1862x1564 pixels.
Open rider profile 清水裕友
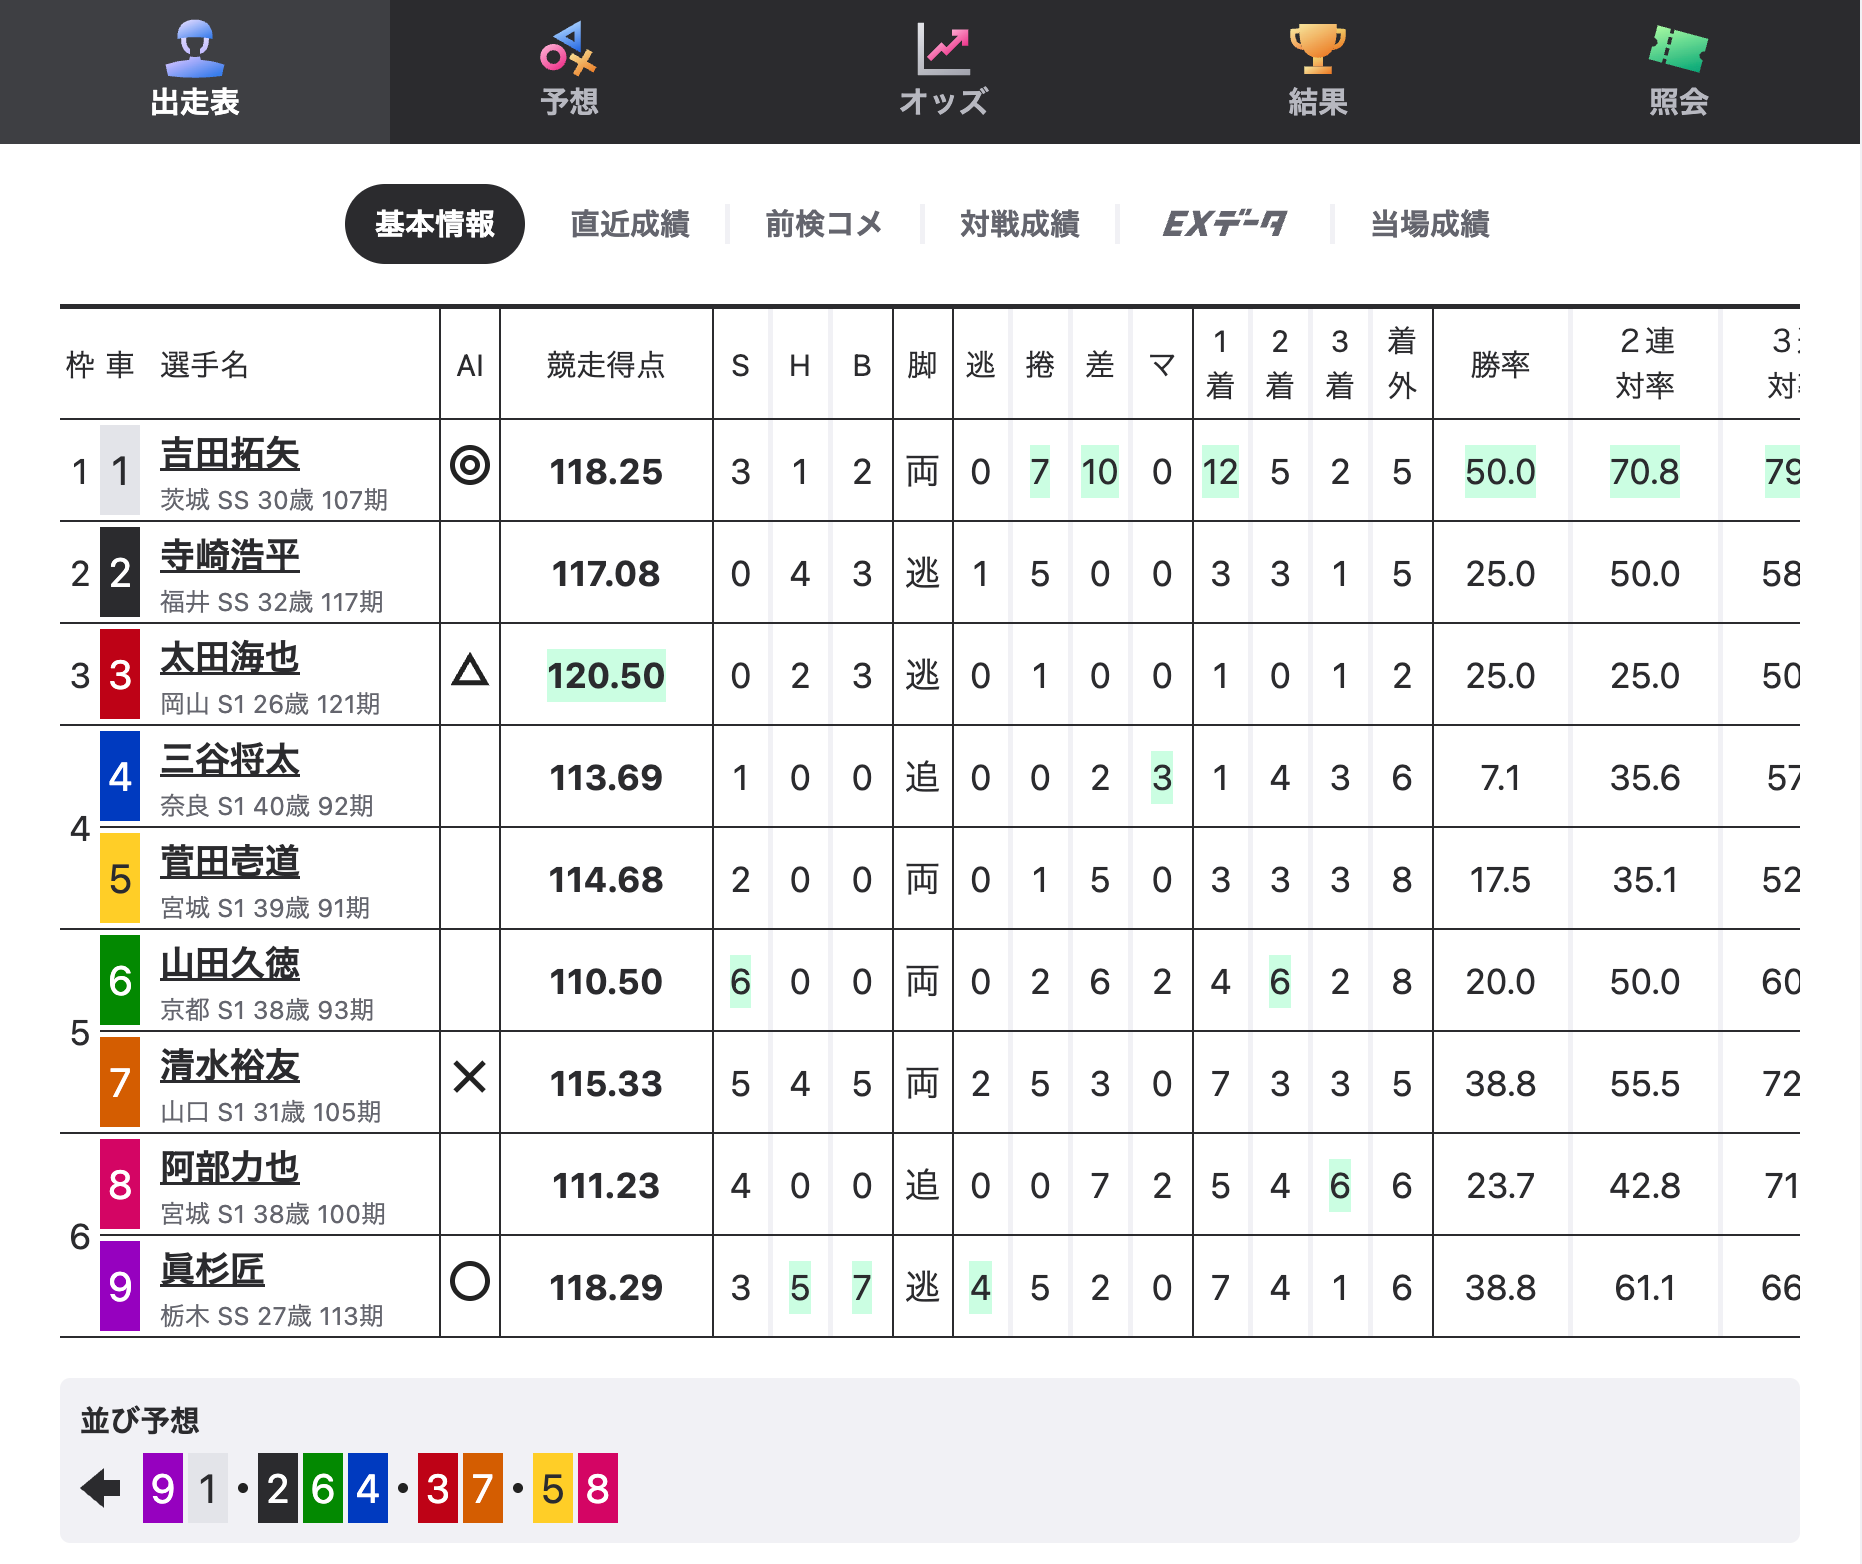tap(230, 1066)
